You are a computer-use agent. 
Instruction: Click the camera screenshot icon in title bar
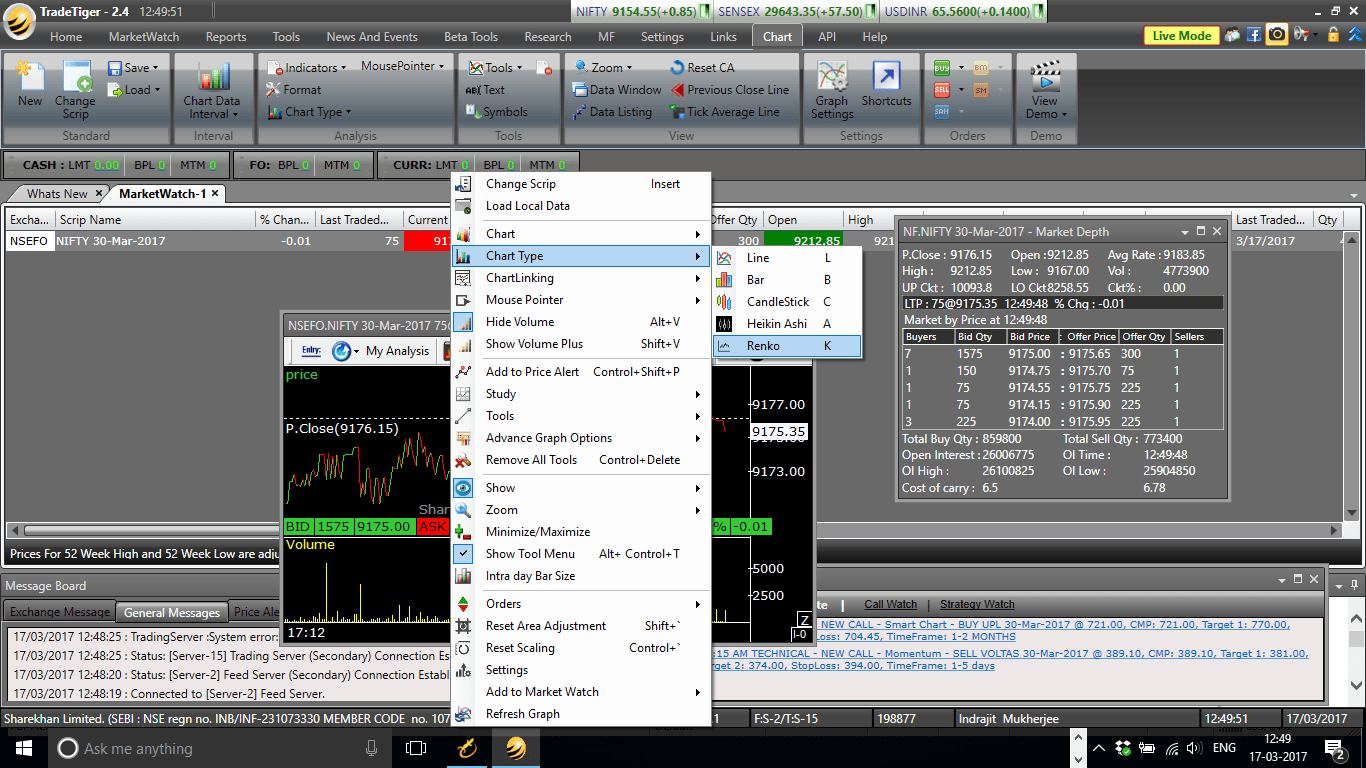coord(1277,34)
